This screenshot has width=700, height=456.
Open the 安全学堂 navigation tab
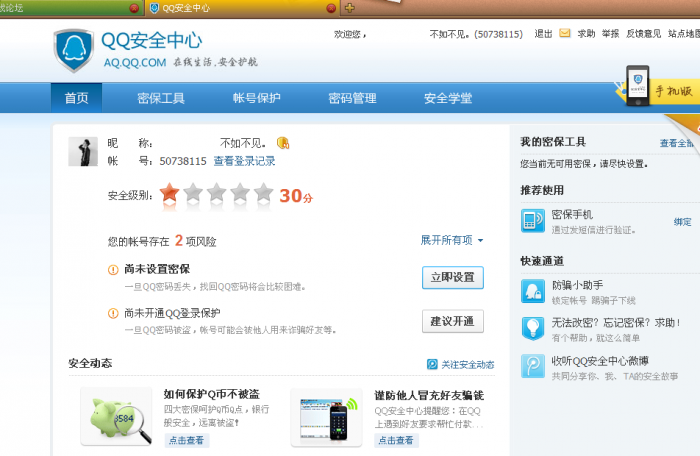pyautogui.click(x=448, y=98)
